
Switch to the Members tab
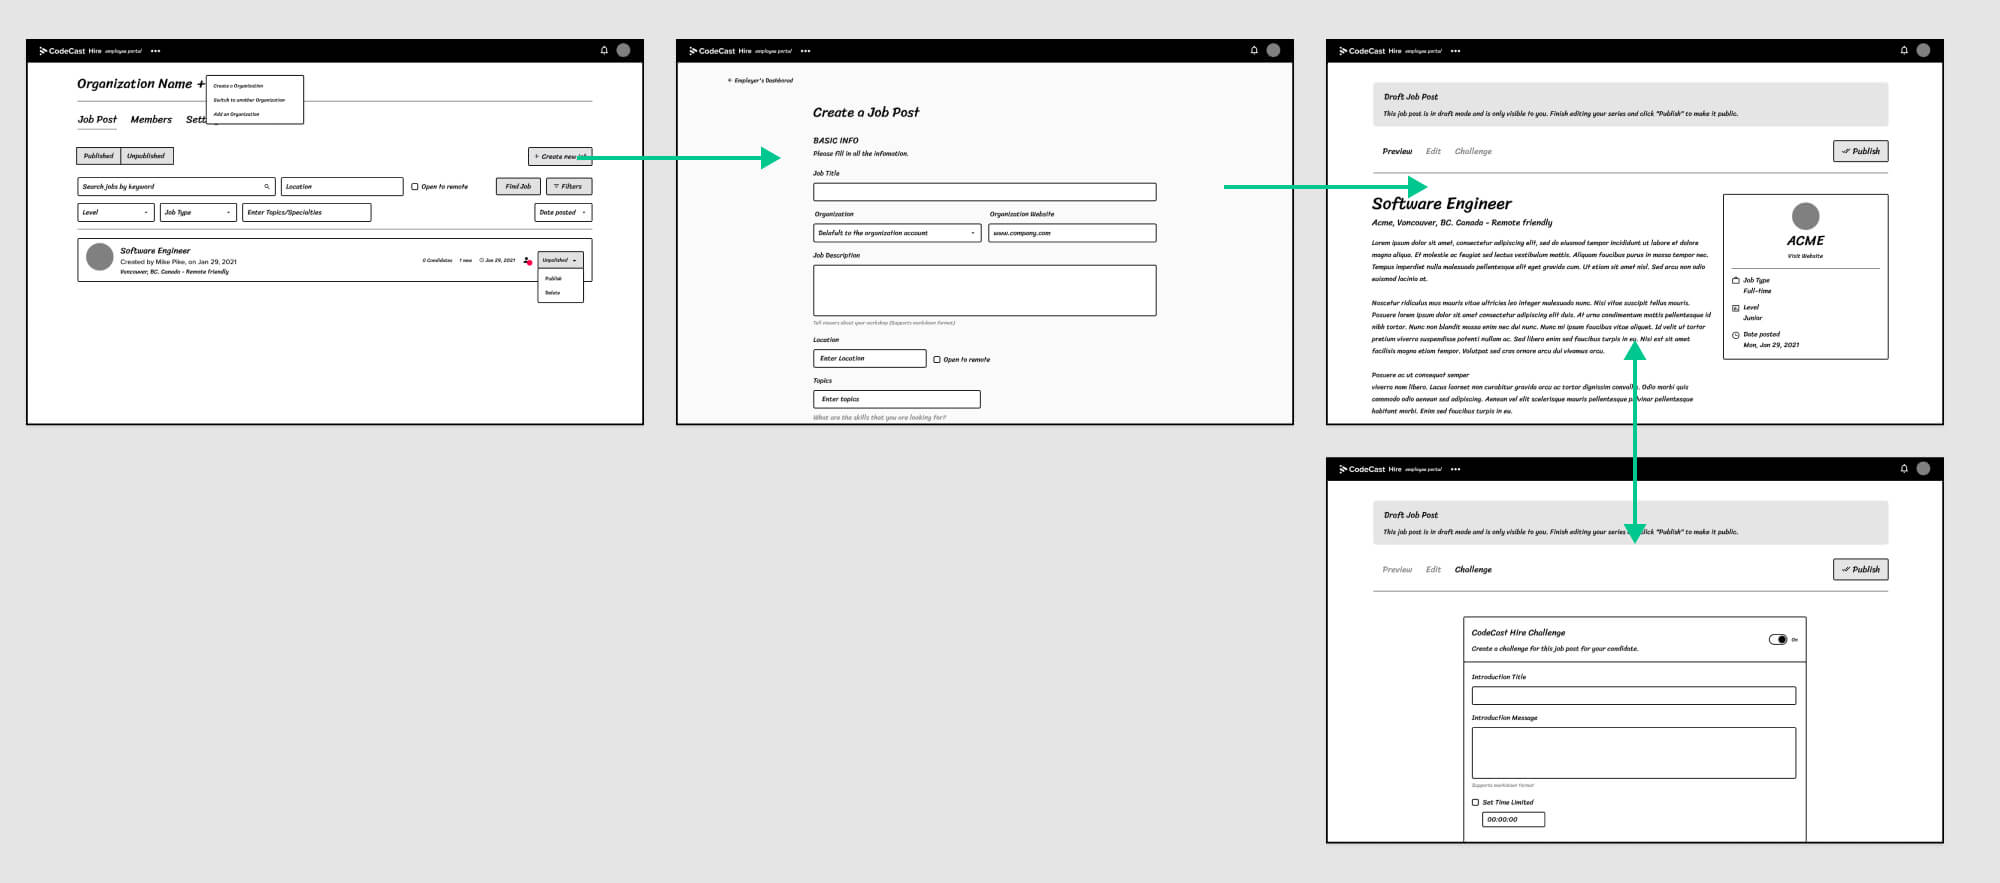(x=151, y=120)
